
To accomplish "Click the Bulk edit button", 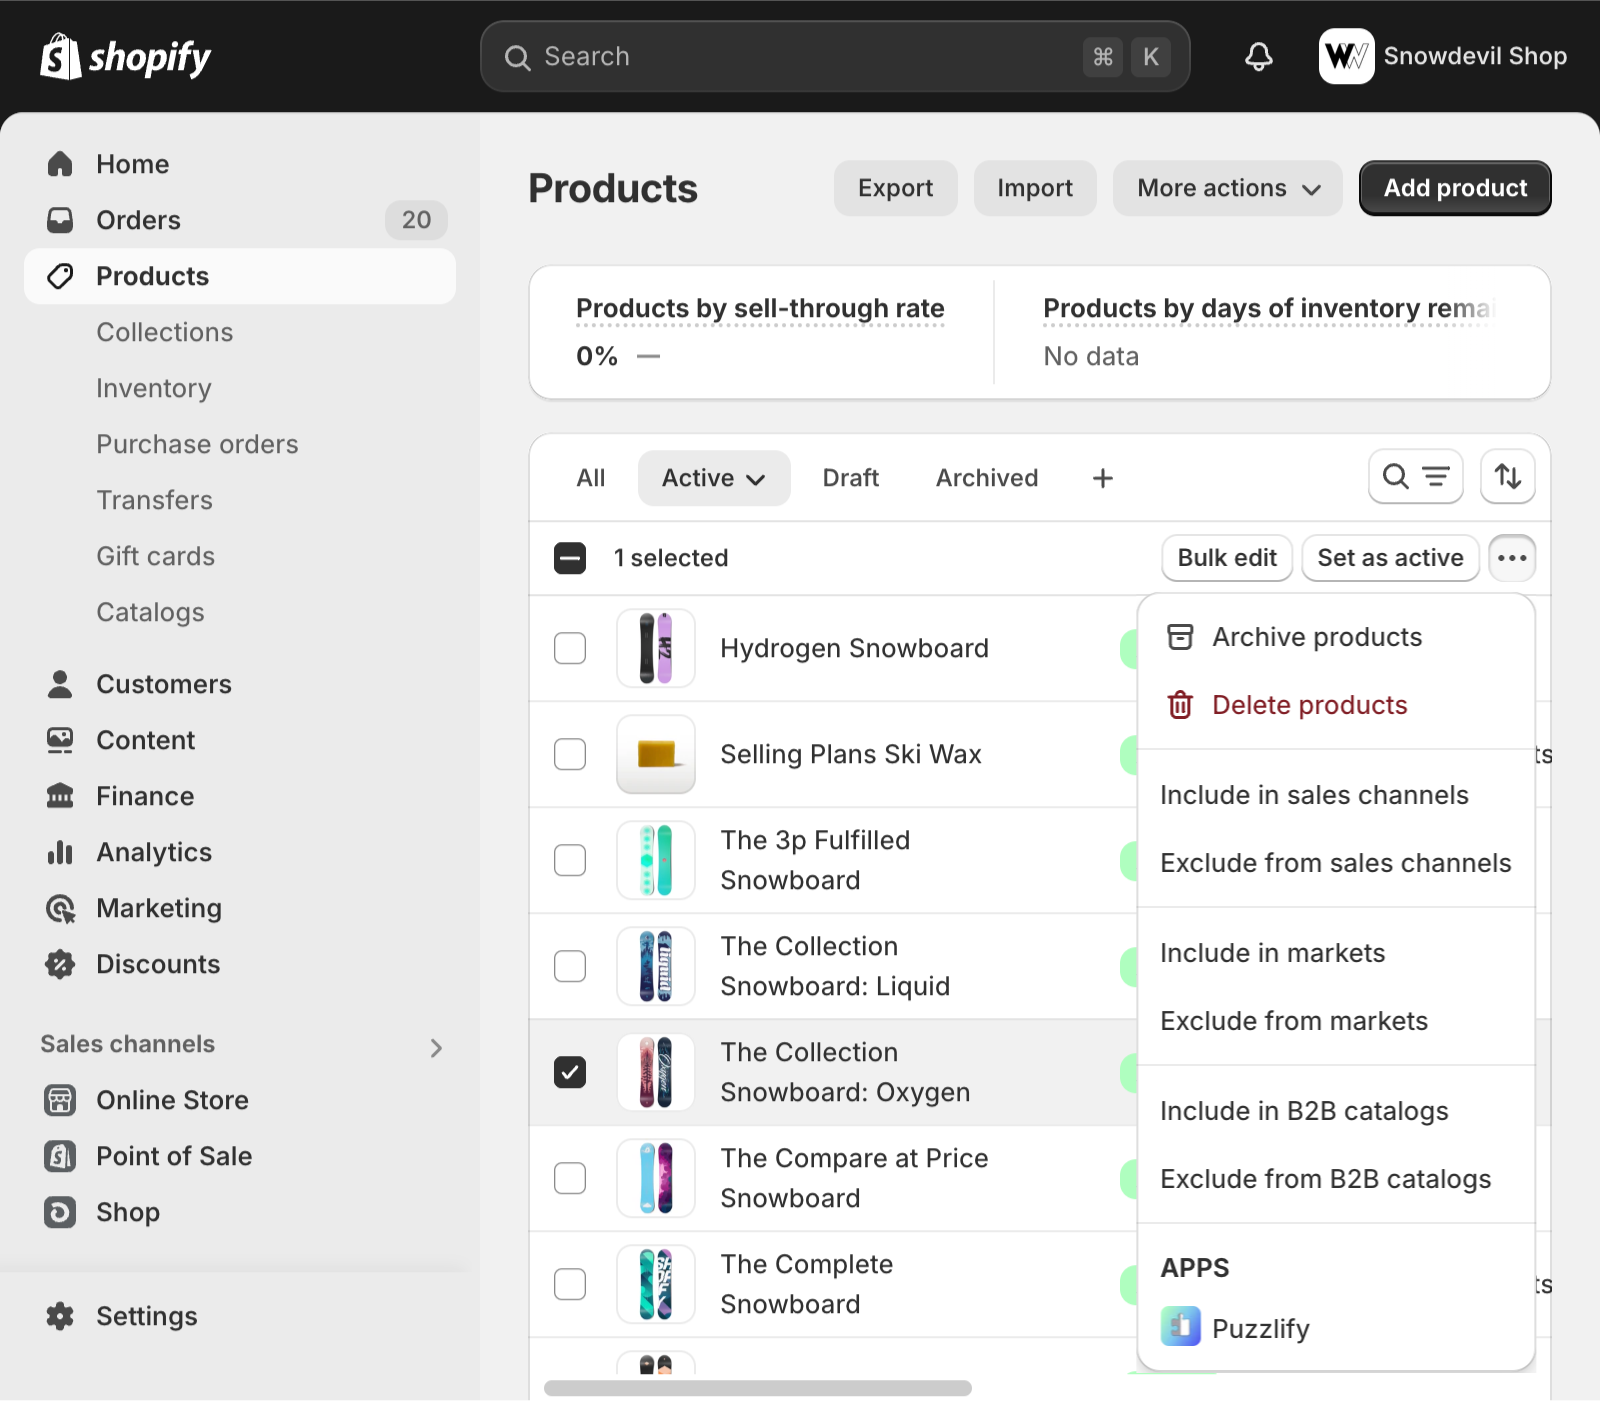I will [x=1227, y=558].
